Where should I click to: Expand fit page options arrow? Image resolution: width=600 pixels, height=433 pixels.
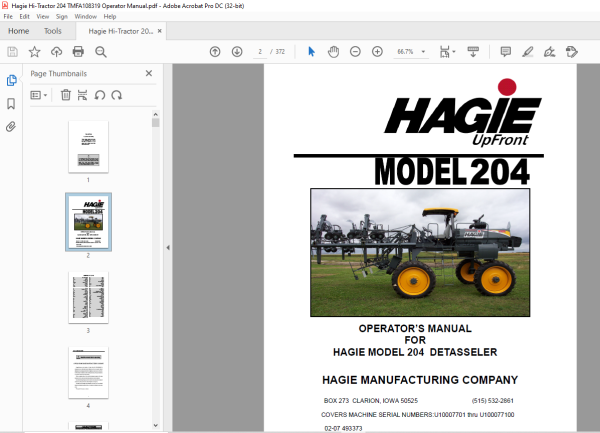(x=454, y=52)
